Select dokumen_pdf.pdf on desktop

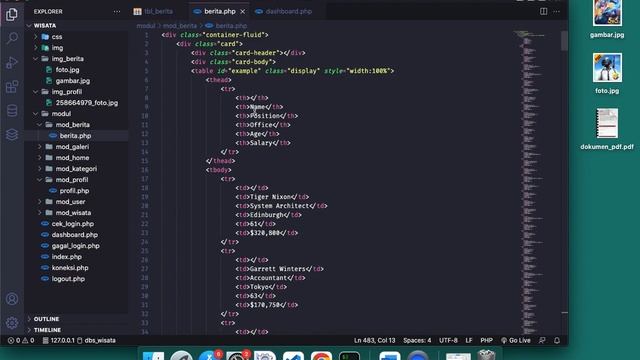[x=607, y=129]
